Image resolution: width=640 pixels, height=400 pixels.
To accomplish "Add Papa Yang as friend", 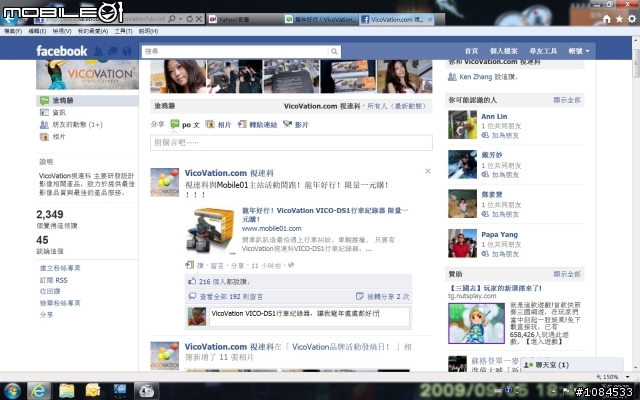I will point(505,254).
